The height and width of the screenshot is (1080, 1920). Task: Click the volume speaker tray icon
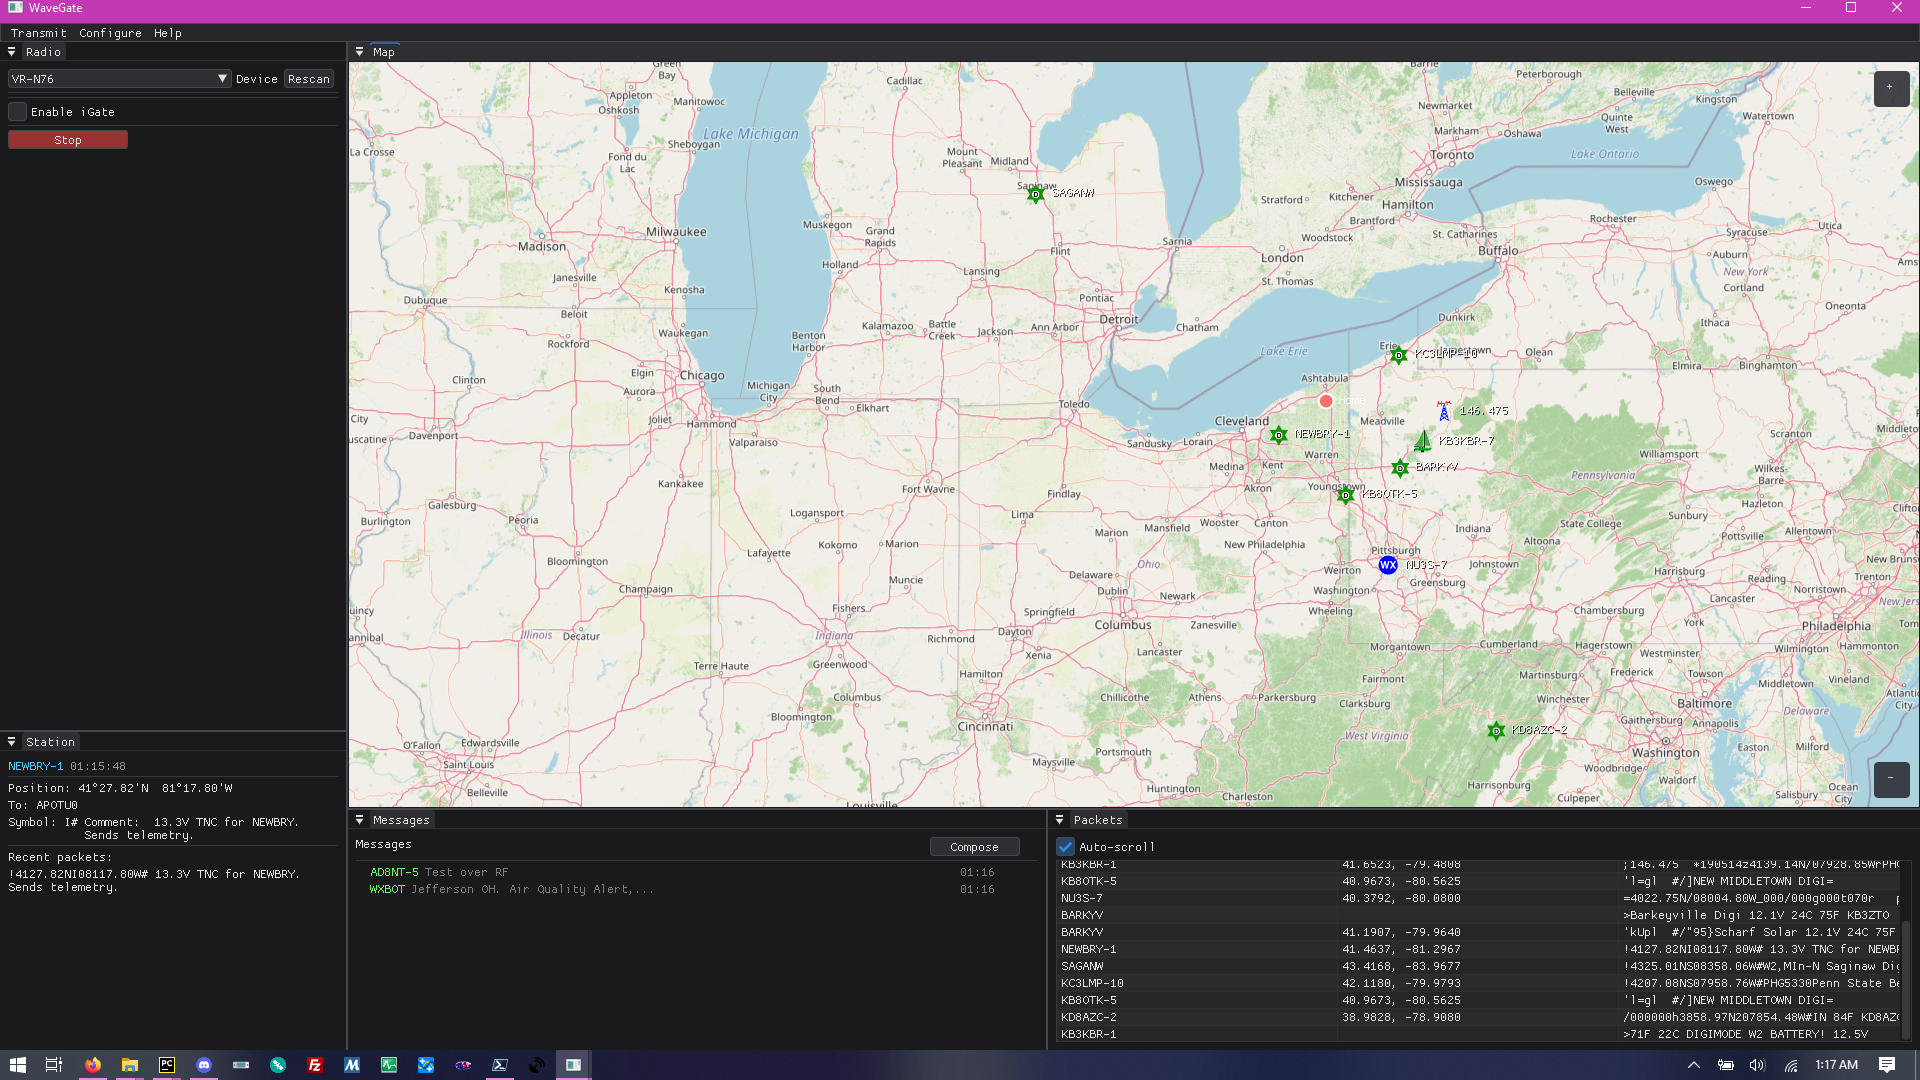(x=1757, y=1065)
